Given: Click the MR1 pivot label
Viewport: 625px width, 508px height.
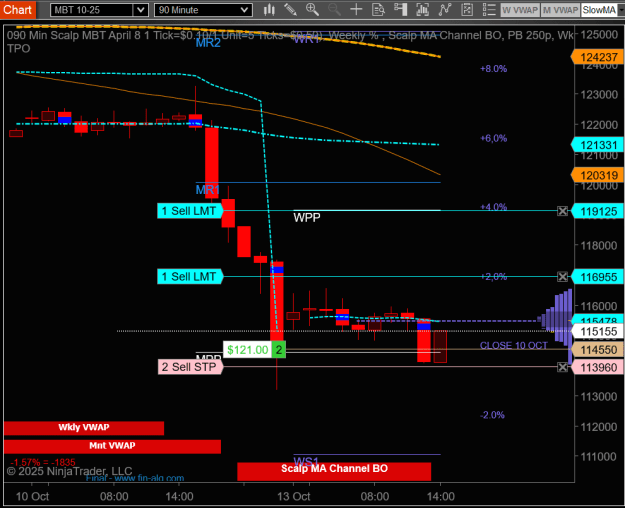Looking at the screenshot, I should (208, 189).
